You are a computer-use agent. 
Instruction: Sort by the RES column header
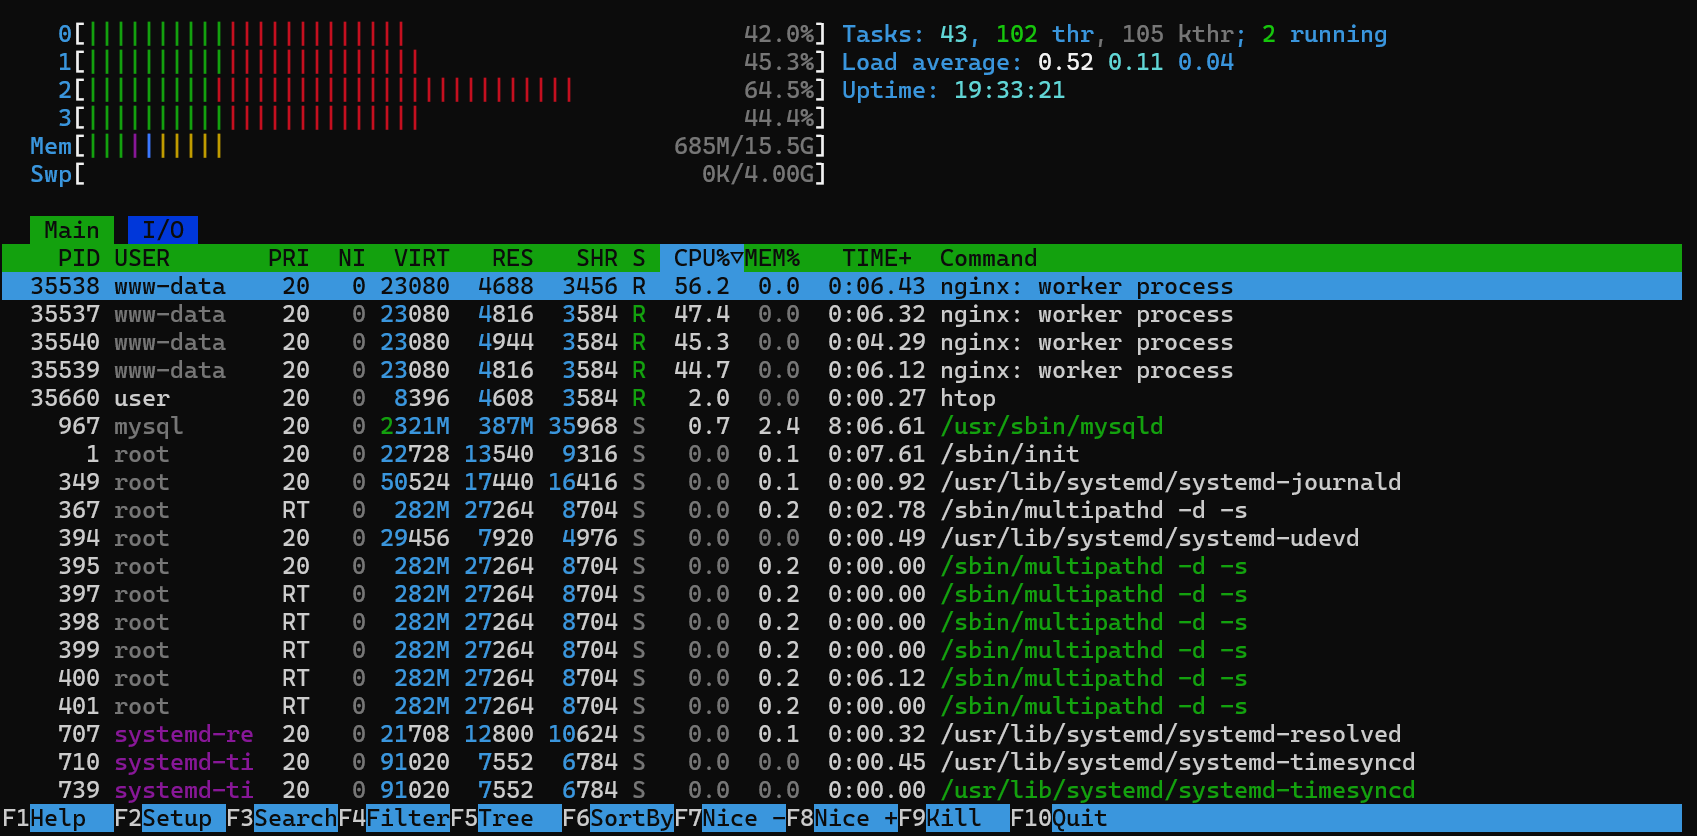pyautogui.click(x=513, y=258)
